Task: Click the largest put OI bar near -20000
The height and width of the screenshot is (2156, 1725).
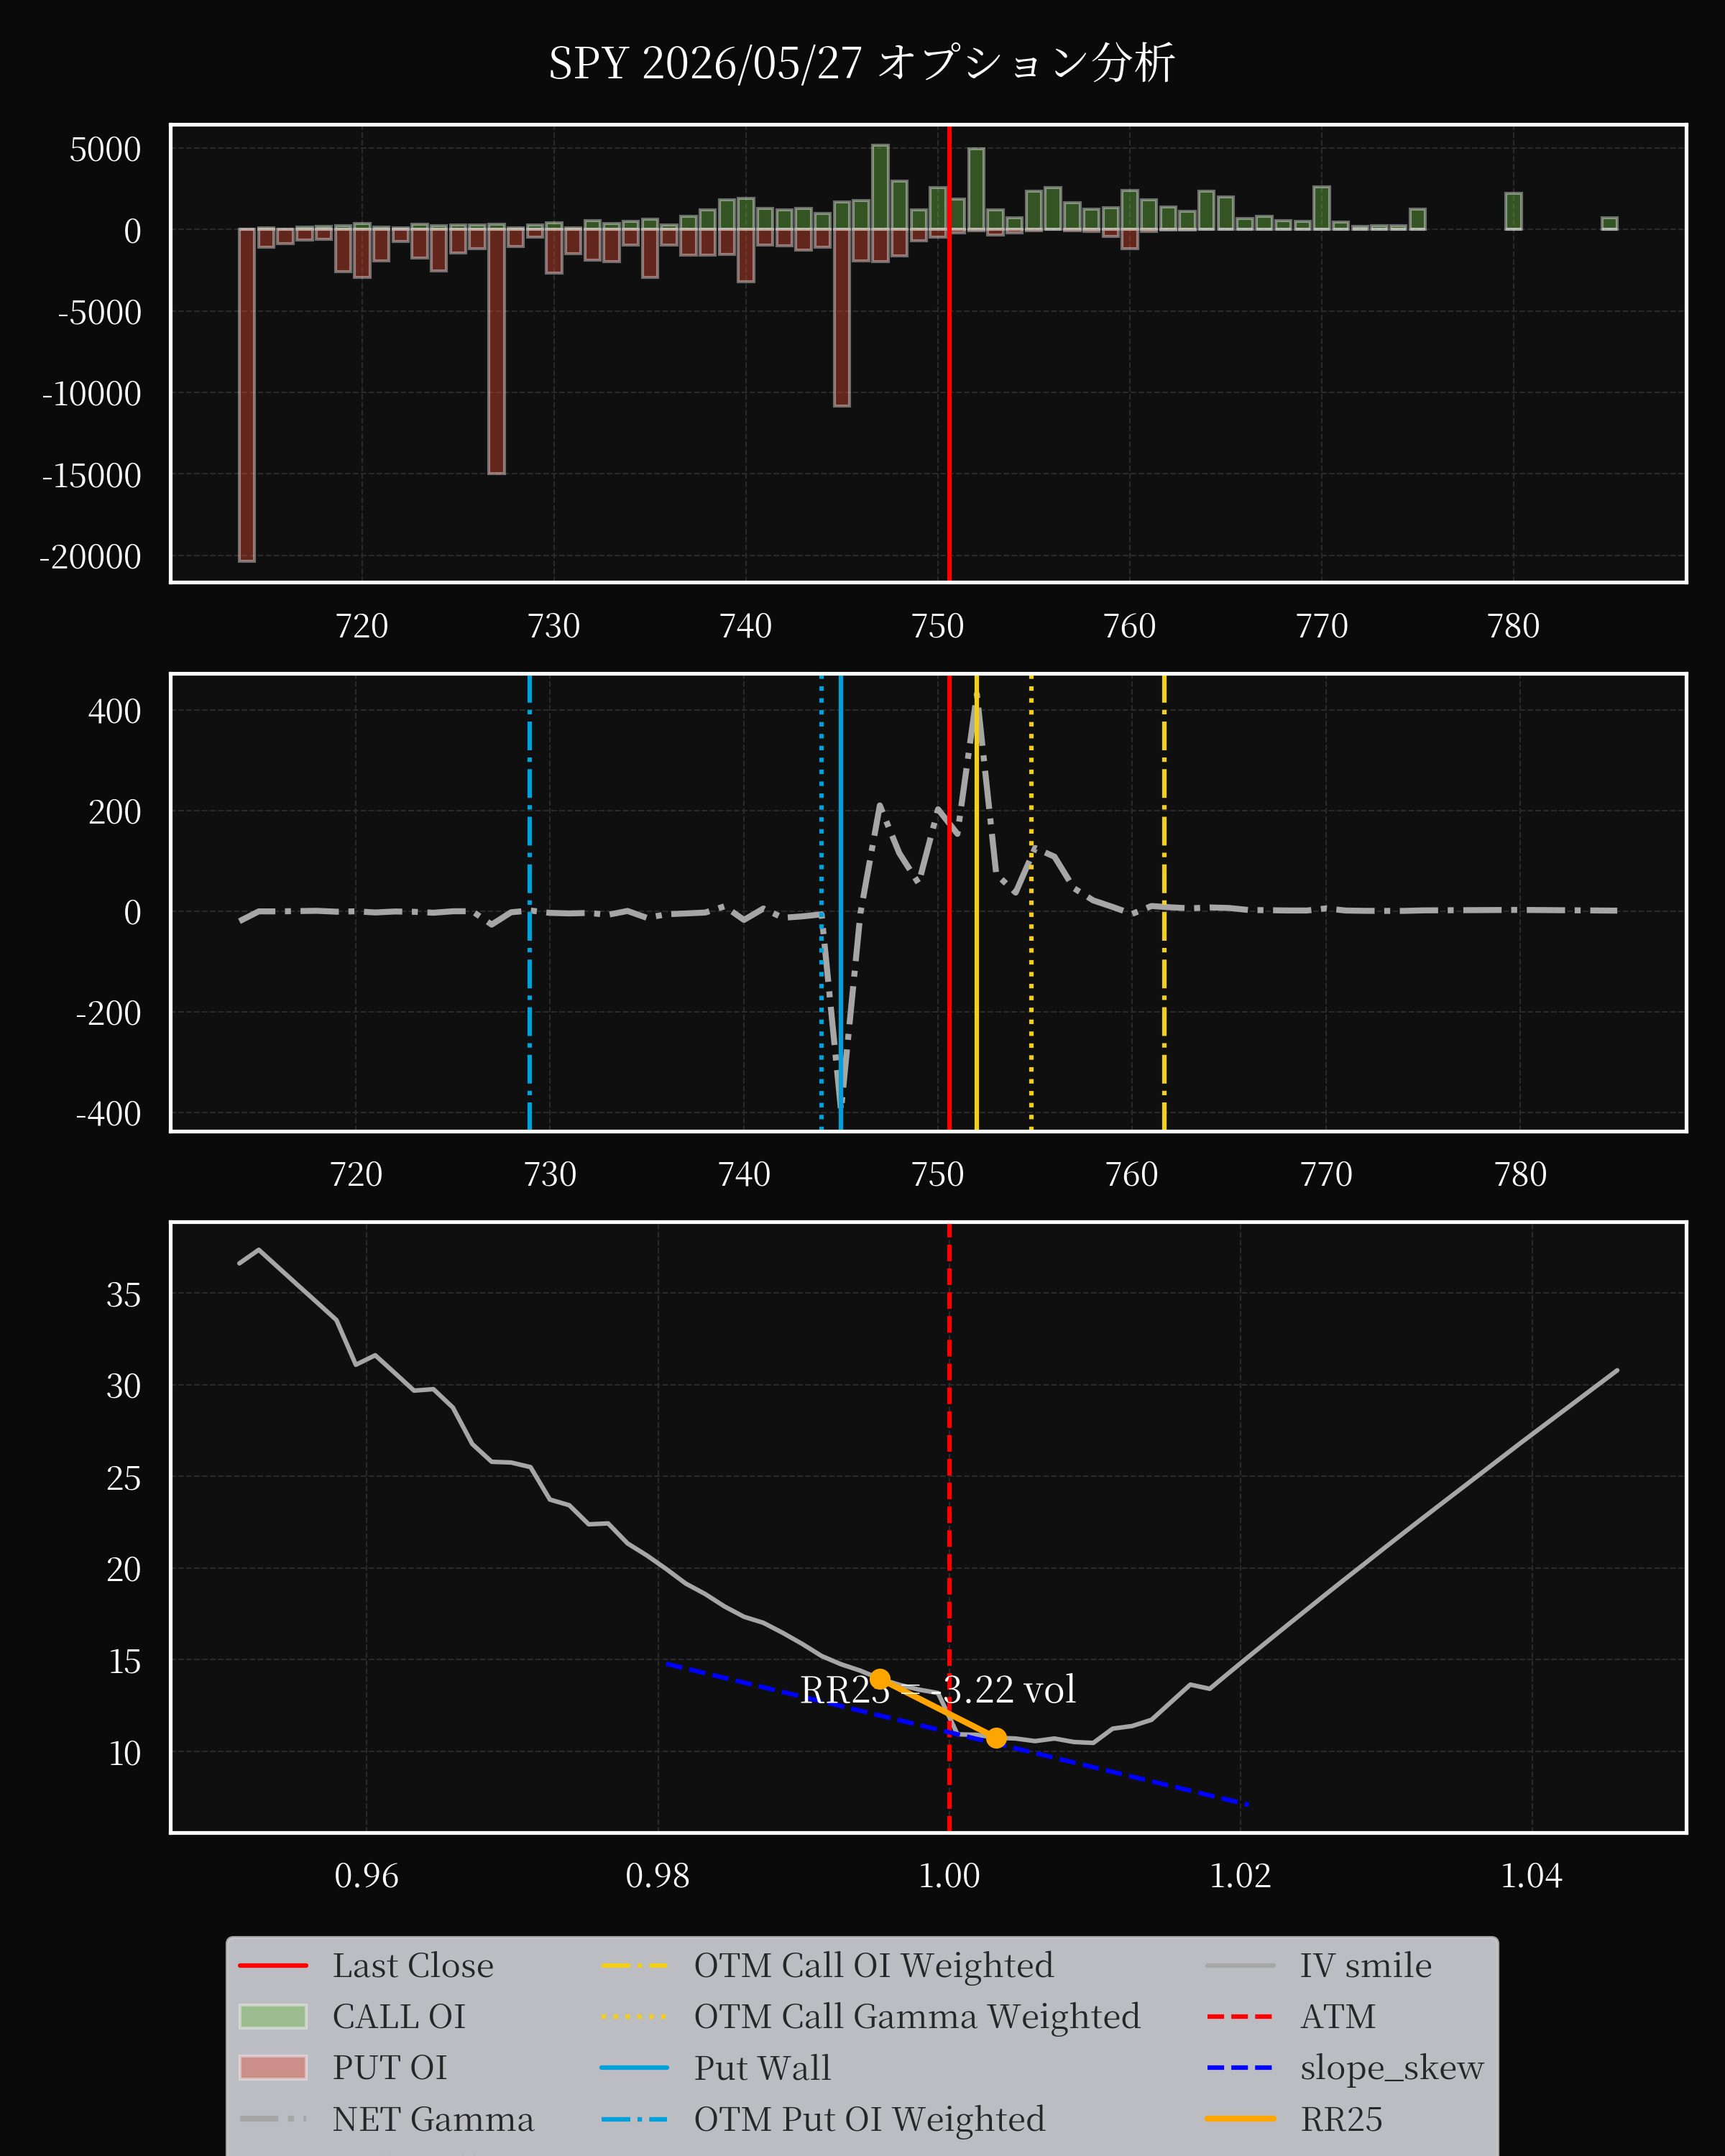Action: point(247,395)
